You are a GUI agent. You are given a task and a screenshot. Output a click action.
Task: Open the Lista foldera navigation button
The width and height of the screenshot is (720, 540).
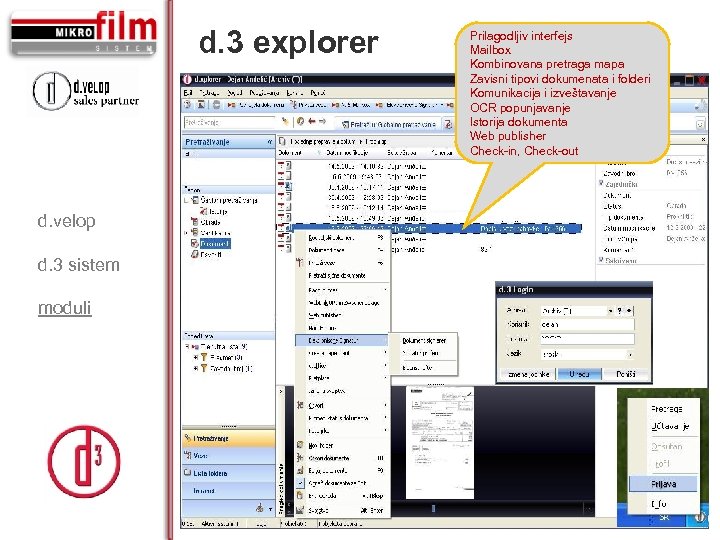[x=229, y=473]
